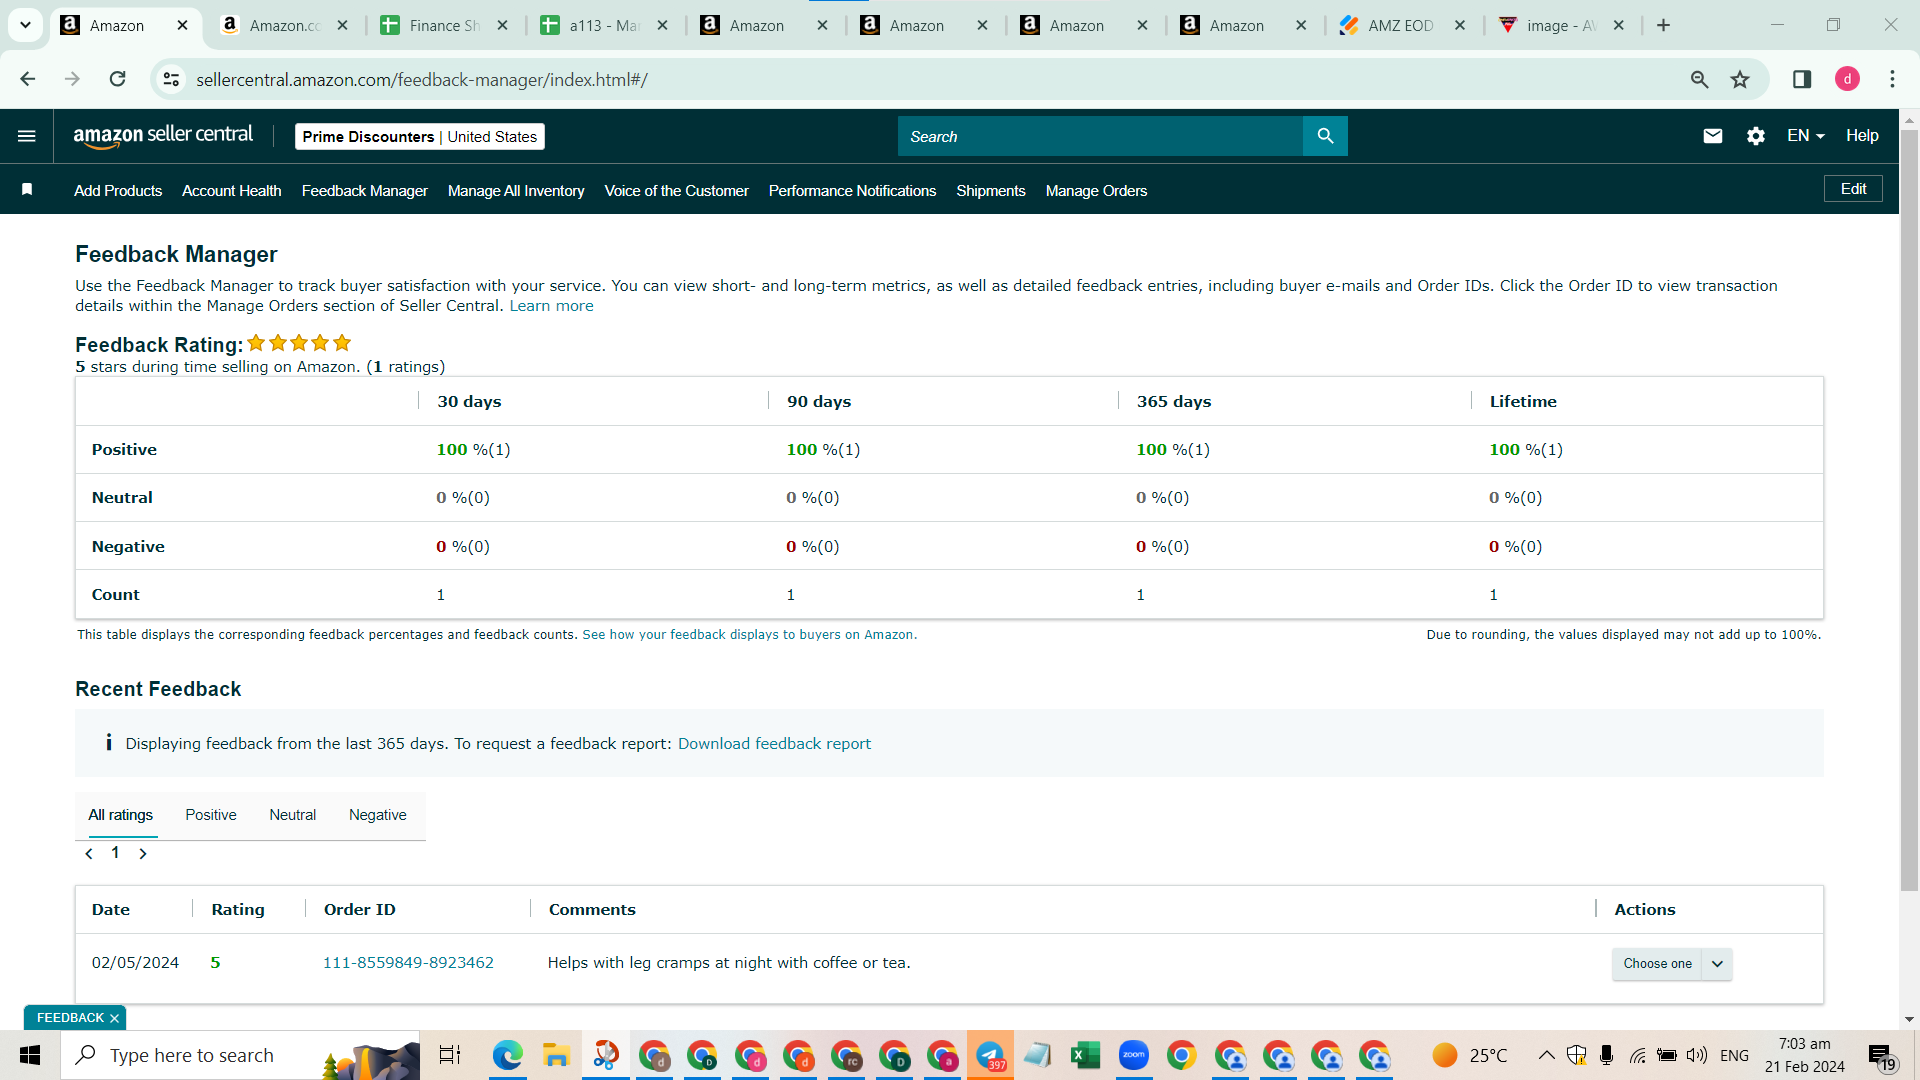Click the Lifetime count value 1
The height and width of the screenshot is (1080, 1920).
point(1494,595)
